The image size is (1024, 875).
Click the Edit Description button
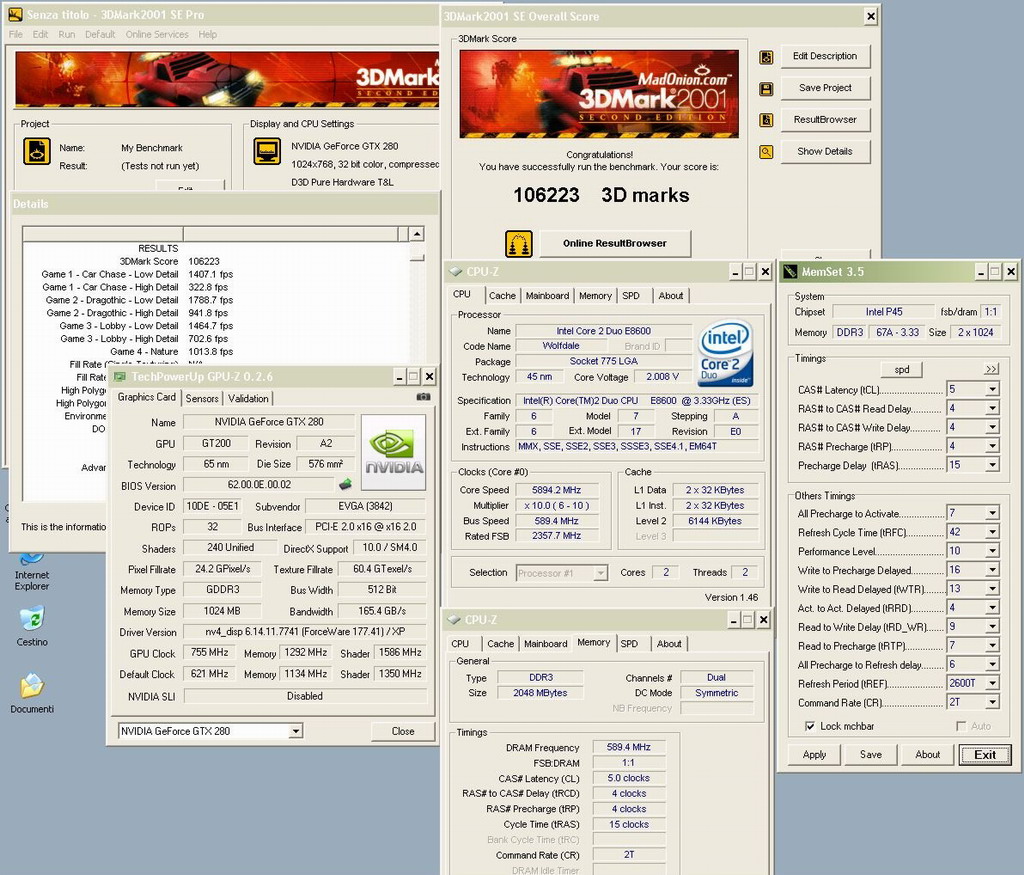(x=825, y=56)
